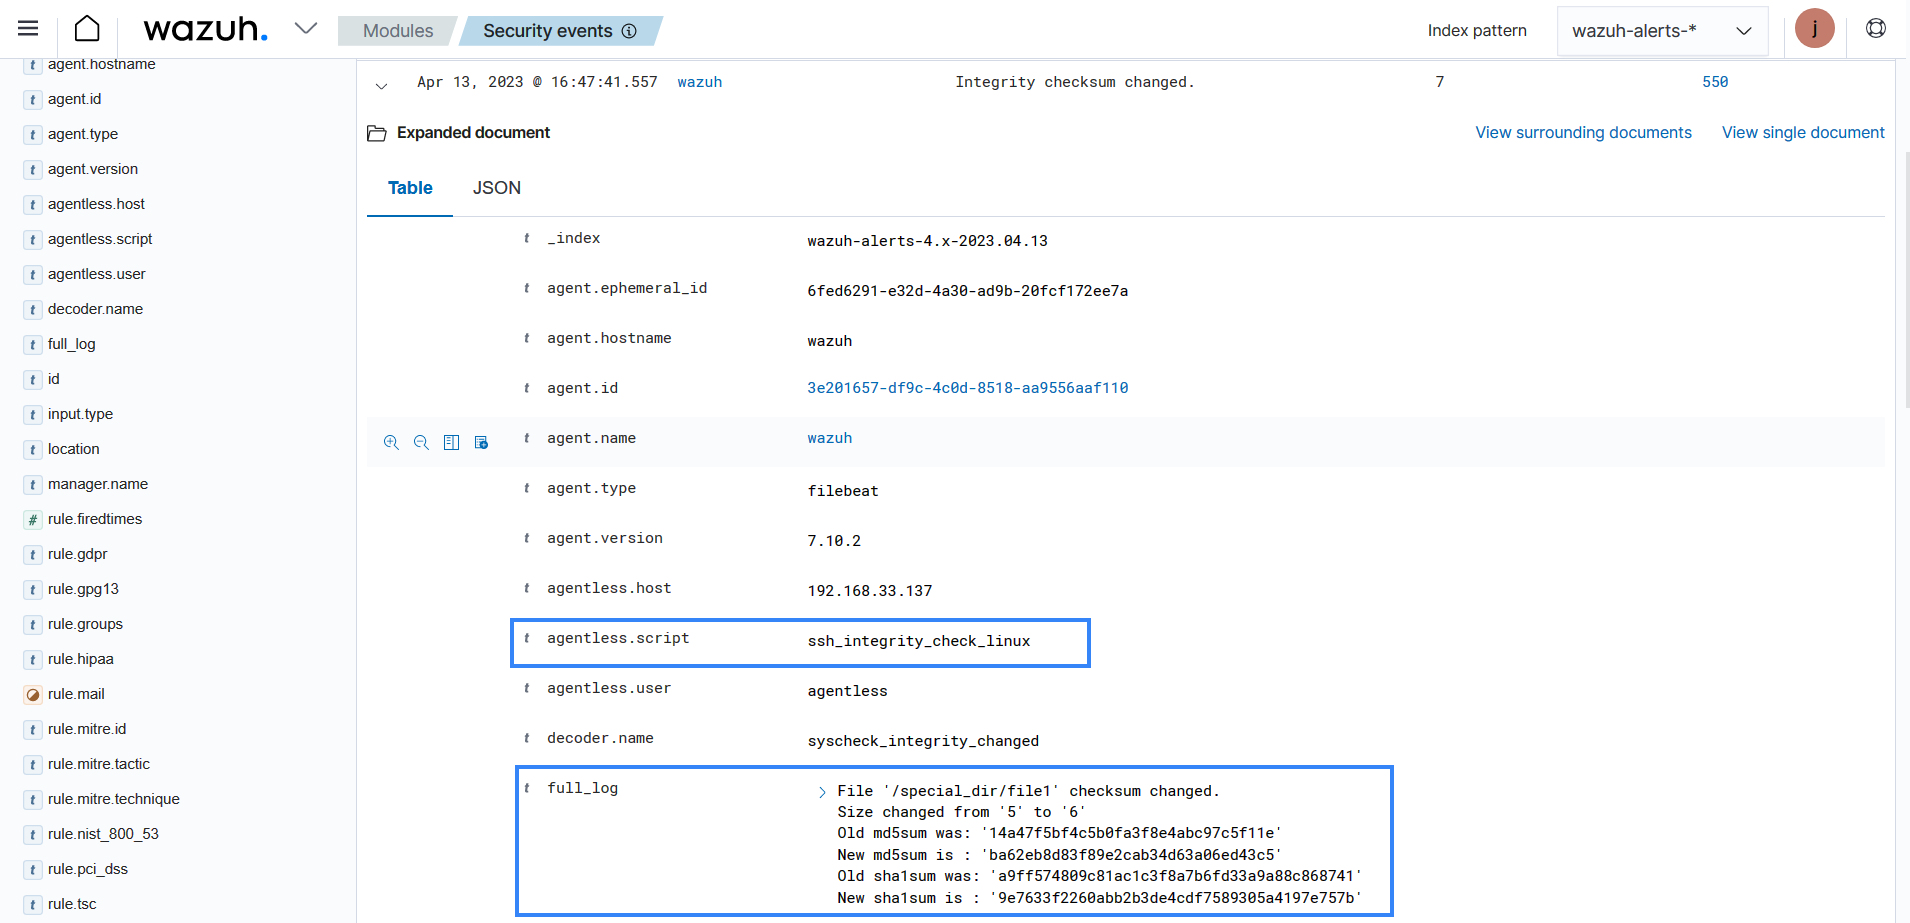Select decoder.name field in sidebar
Viewport: 1910px width, 923px height.
95,309
